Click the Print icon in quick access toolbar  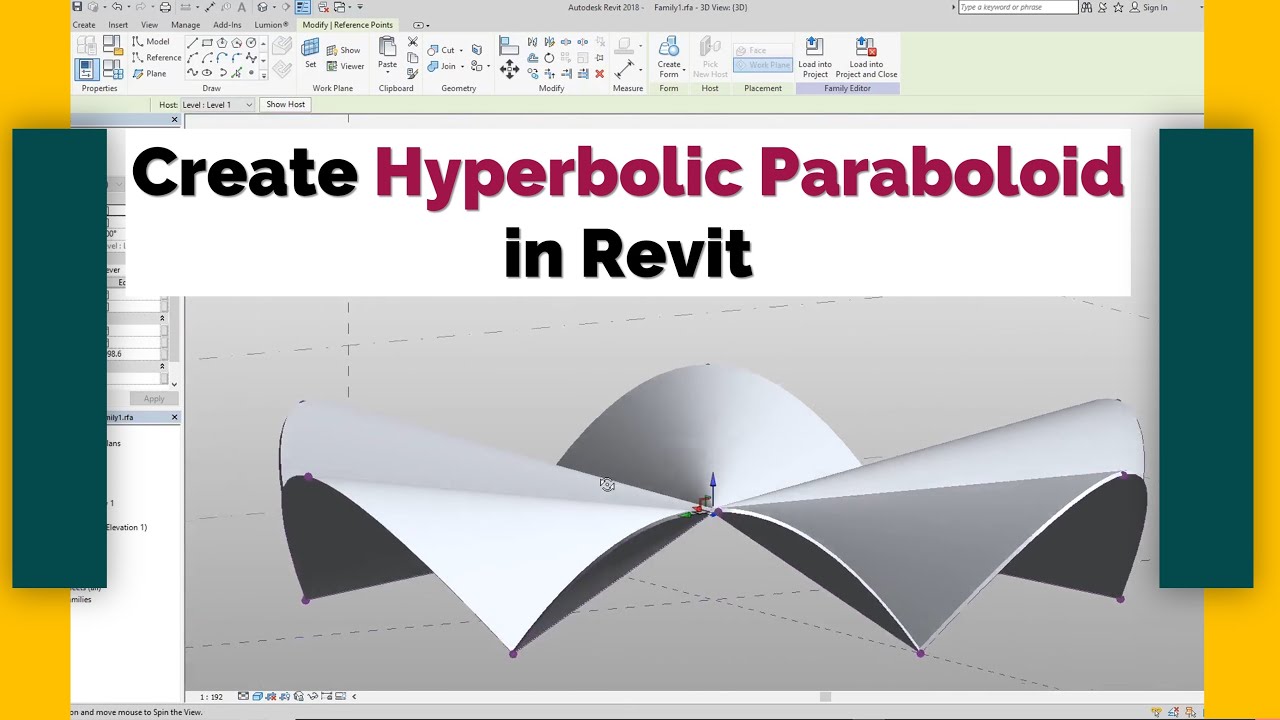pos(165,6)
